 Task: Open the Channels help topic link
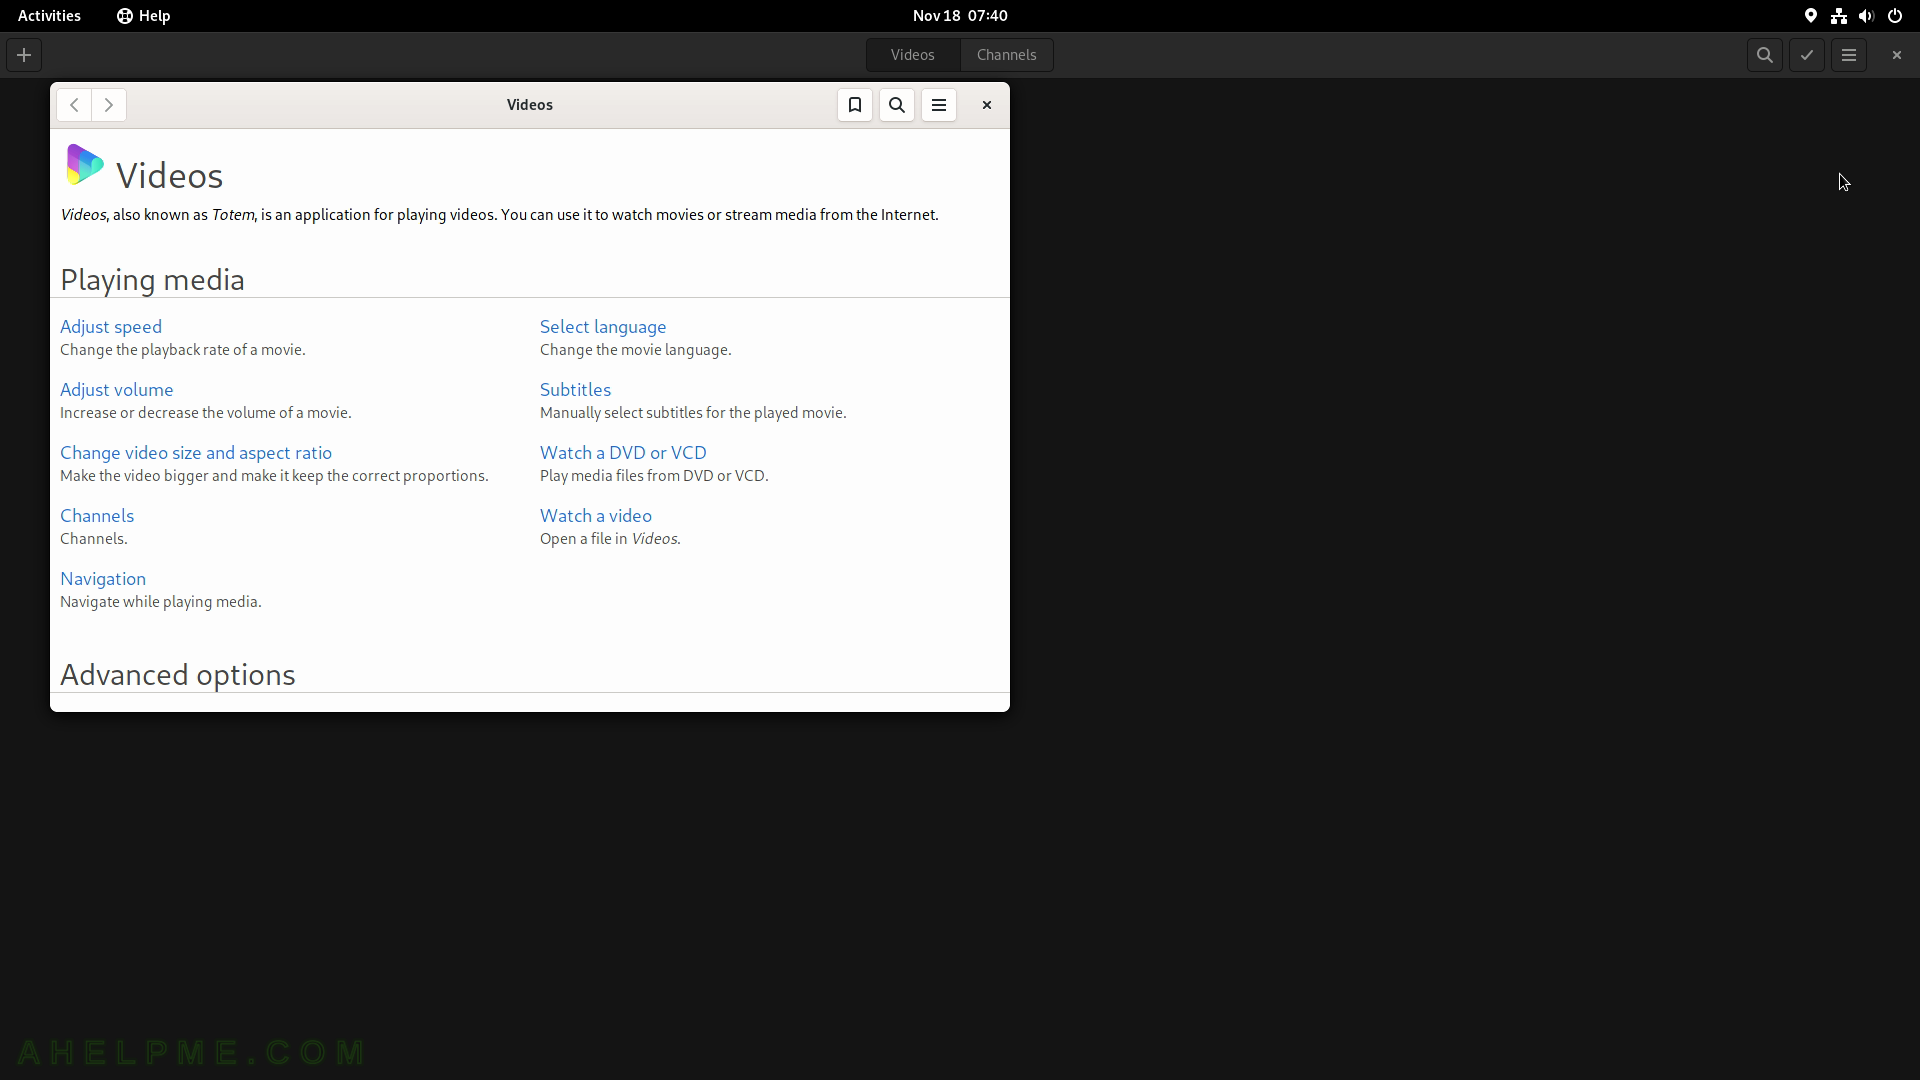coord(97,516)
